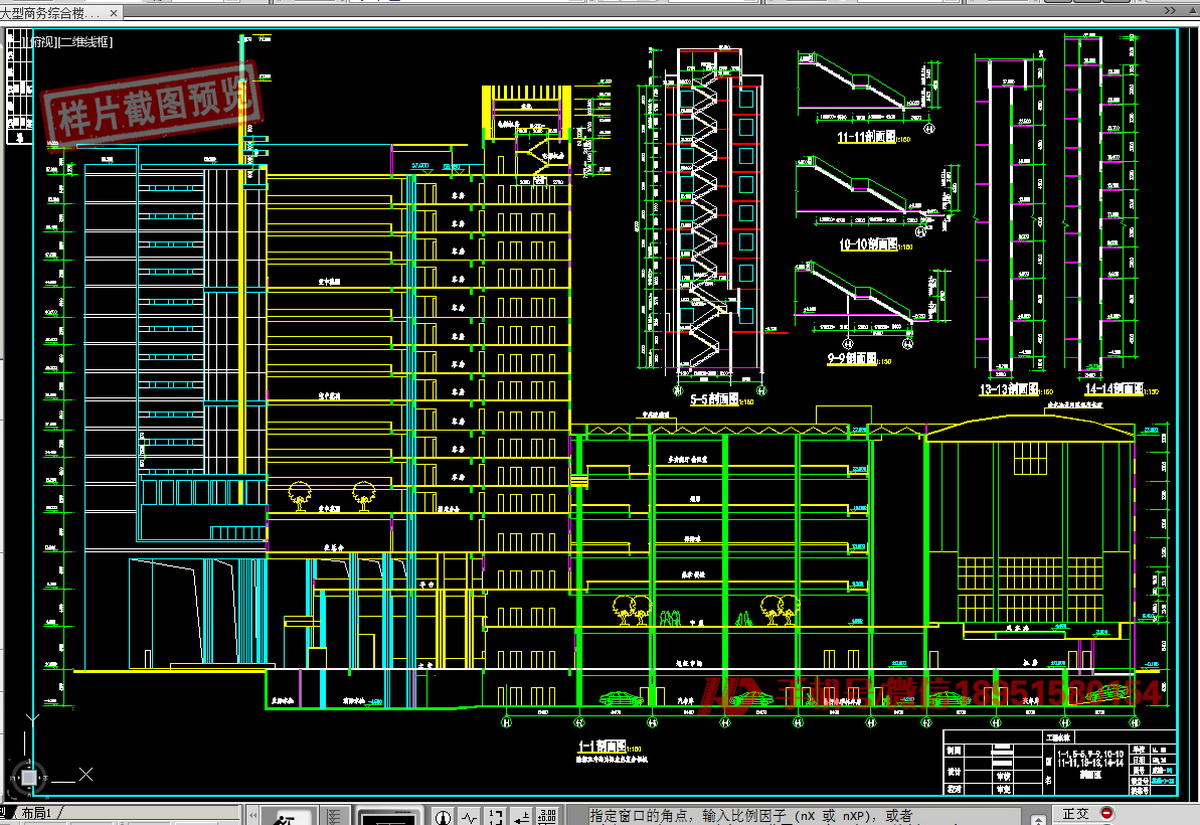
Task: Click the waveform icon in status bar
Action: coord(469,816)
